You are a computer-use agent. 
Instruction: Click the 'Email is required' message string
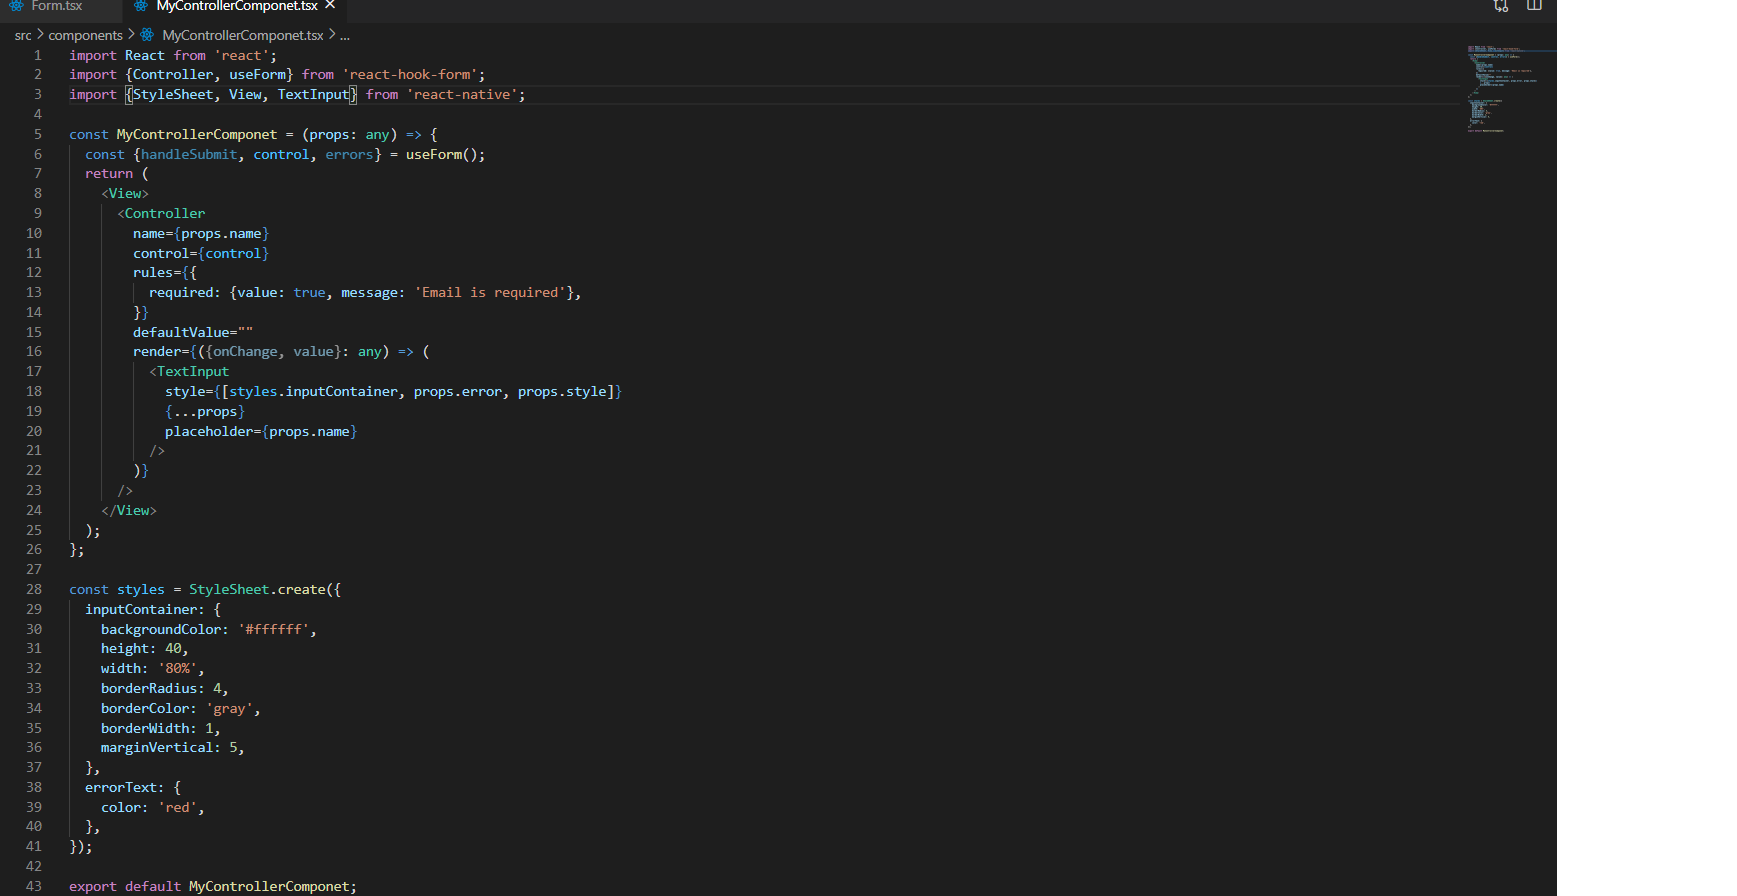[x=490, y=292]
